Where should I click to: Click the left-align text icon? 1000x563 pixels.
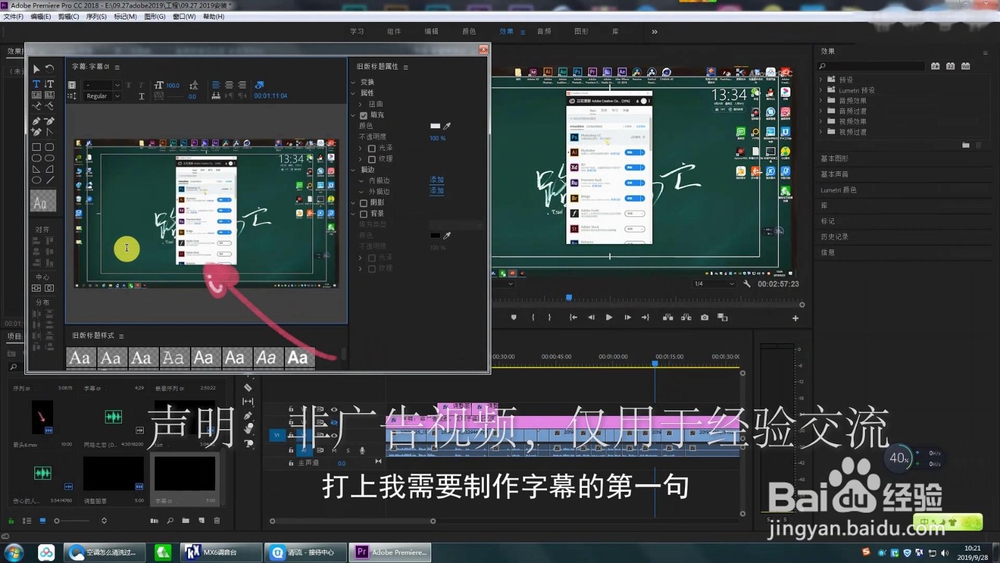click(x=216, y=85)
